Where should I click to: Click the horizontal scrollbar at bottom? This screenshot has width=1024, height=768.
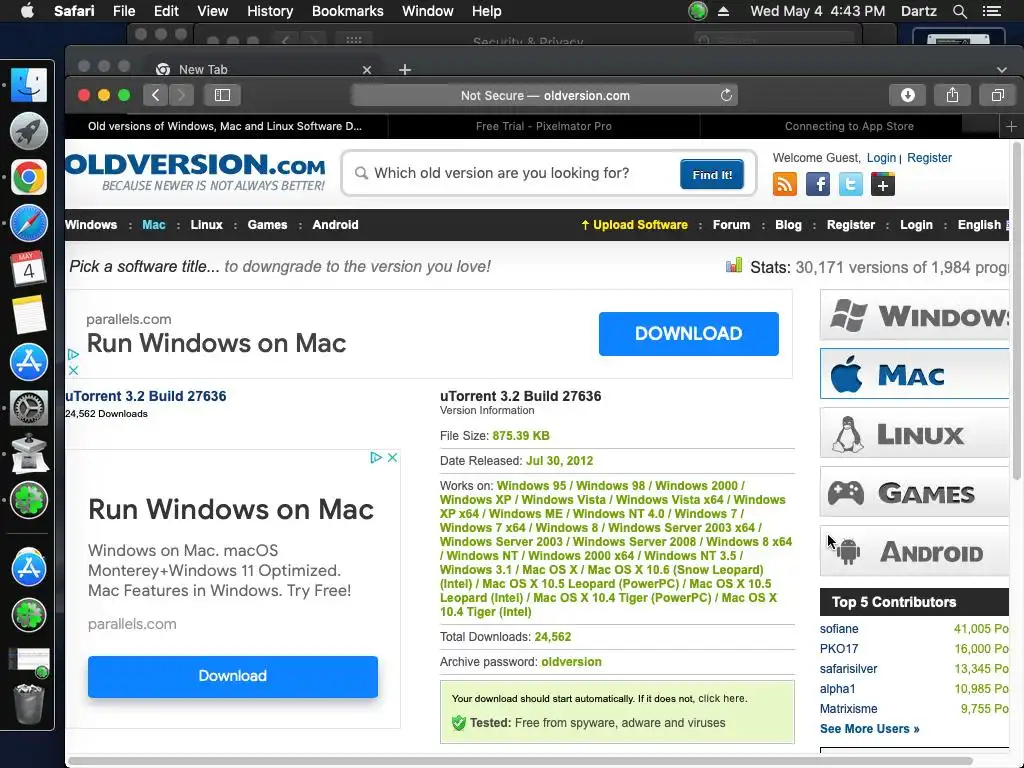click(520, 761)
